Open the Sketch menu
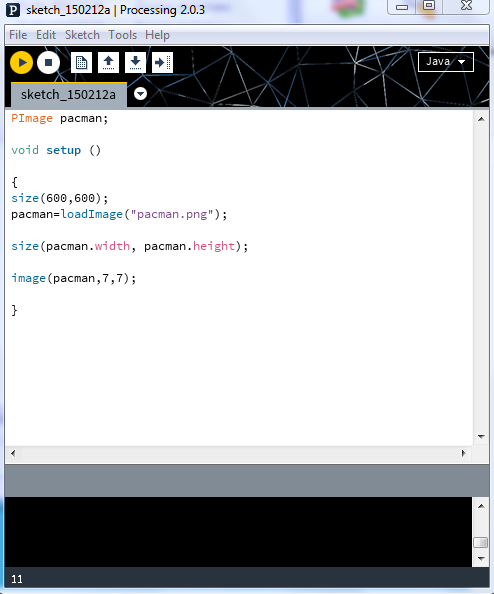Screen dimensions: 494x594 pyautogui.click(x=82, y=35)
